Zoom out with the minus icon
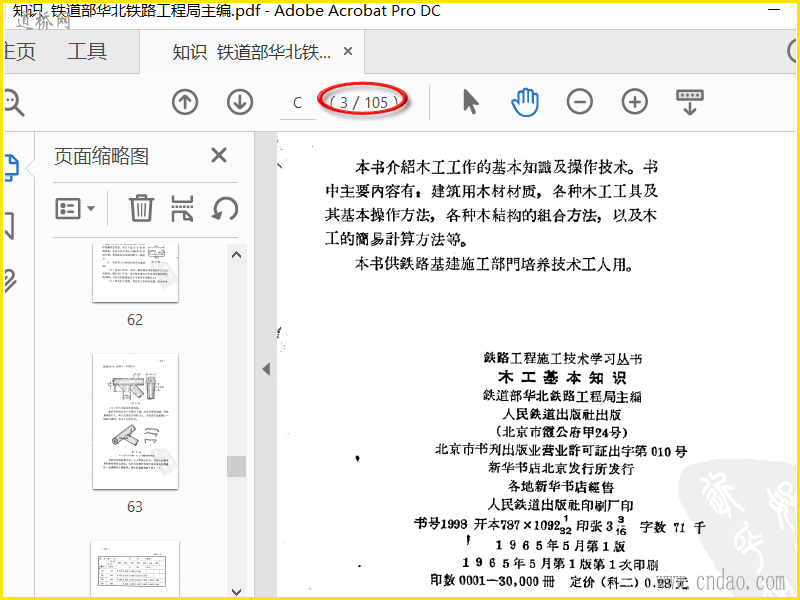Screen dimensions: 800x600 (580, 102)
